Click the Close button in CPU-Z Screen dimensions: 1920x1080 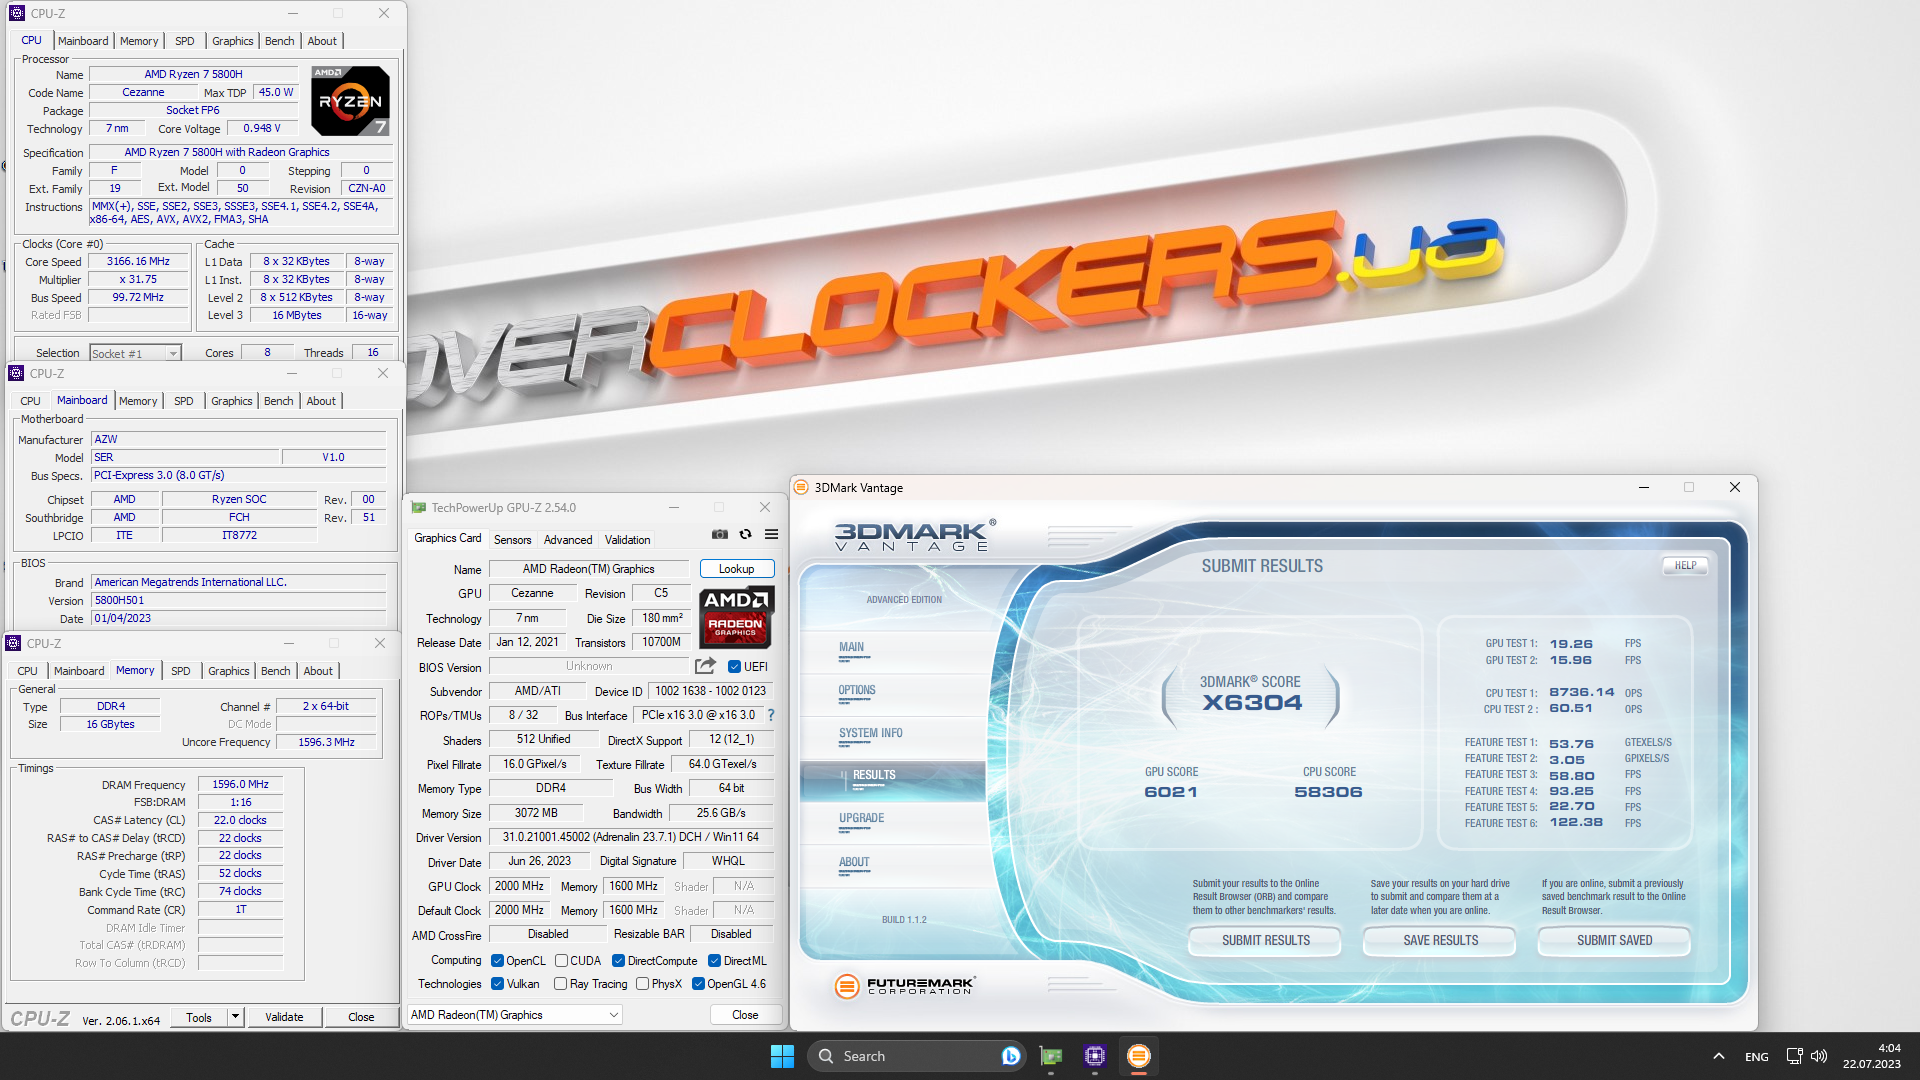pyautogui.click(x=361, y=1017)
